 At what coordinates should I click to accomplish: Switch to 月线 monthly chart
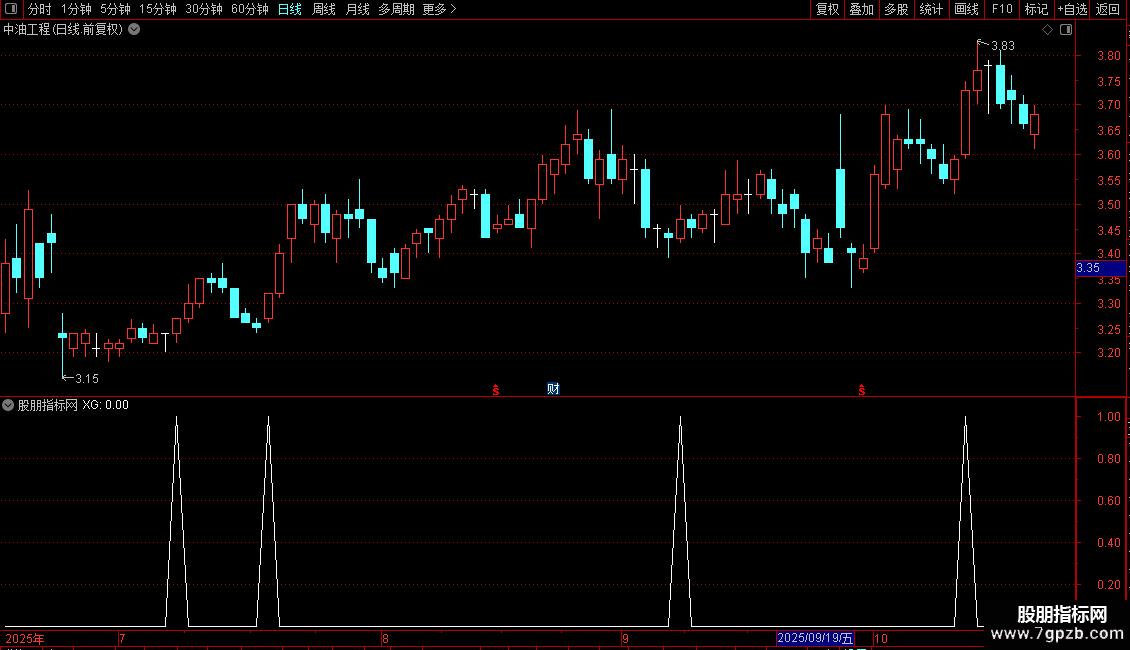[357, 9]
